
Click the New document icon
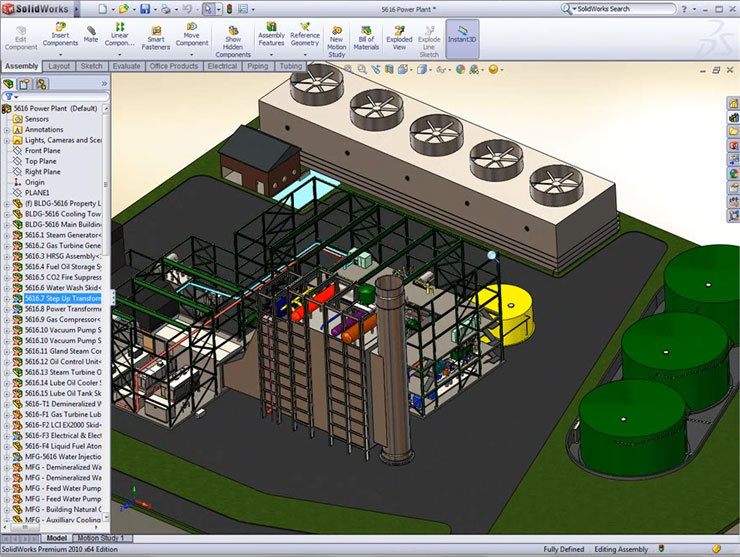coord(102,8)
